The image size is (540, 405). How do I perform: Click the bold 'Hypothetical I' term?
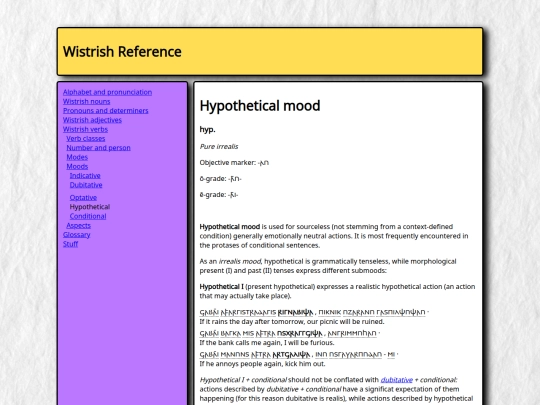pos(221,287)
